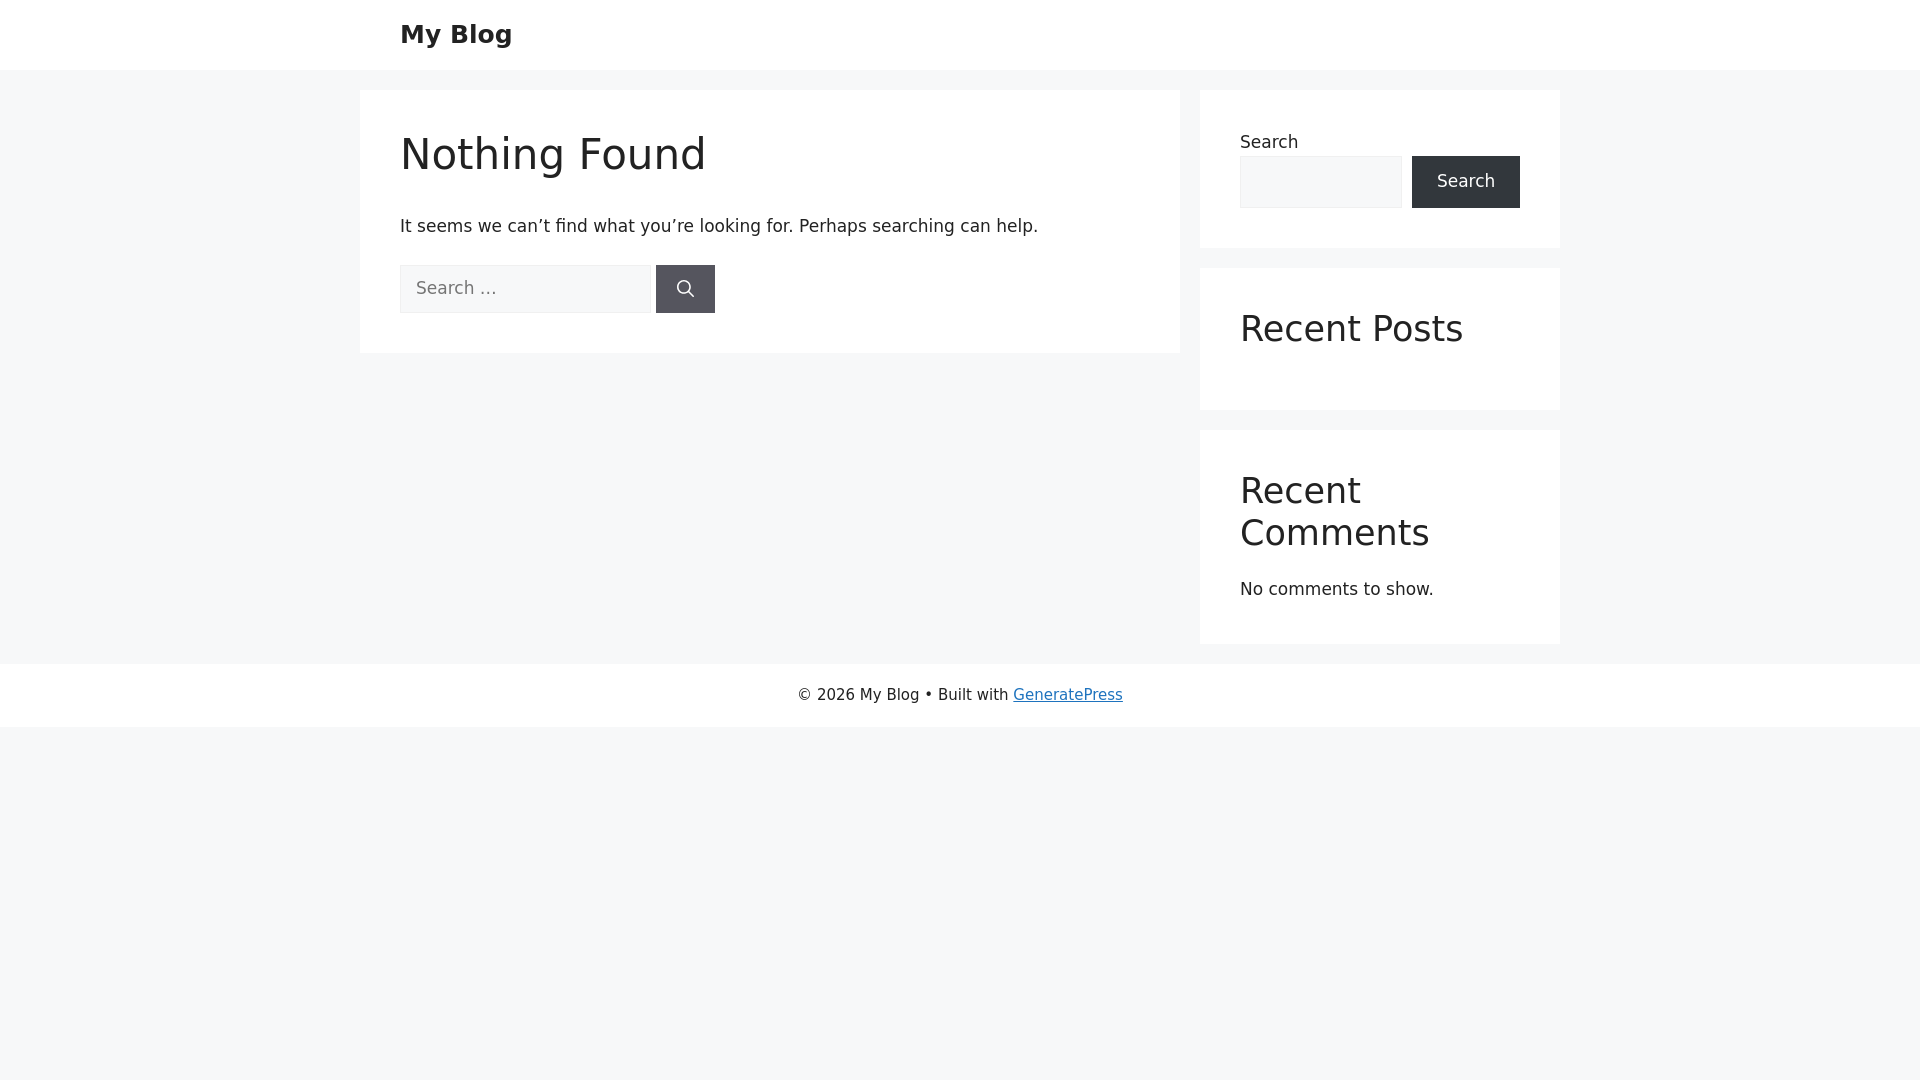Click the Recent Posts widget heading
Viewport: 1920px width, 1080px height.
(x=1351, y=329)
